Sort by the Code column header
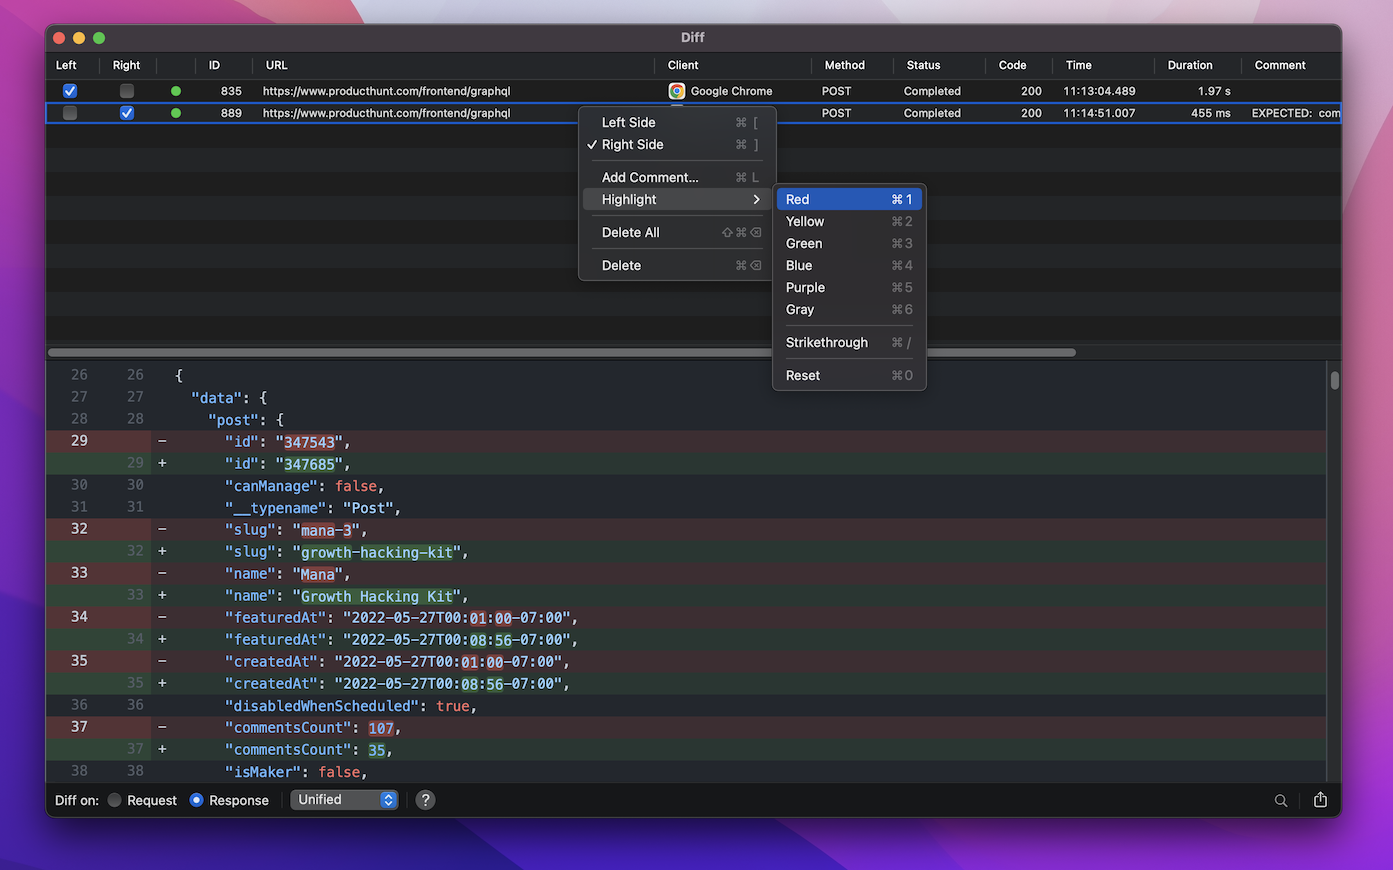1393x870 pixels. tap(1012, 65)
